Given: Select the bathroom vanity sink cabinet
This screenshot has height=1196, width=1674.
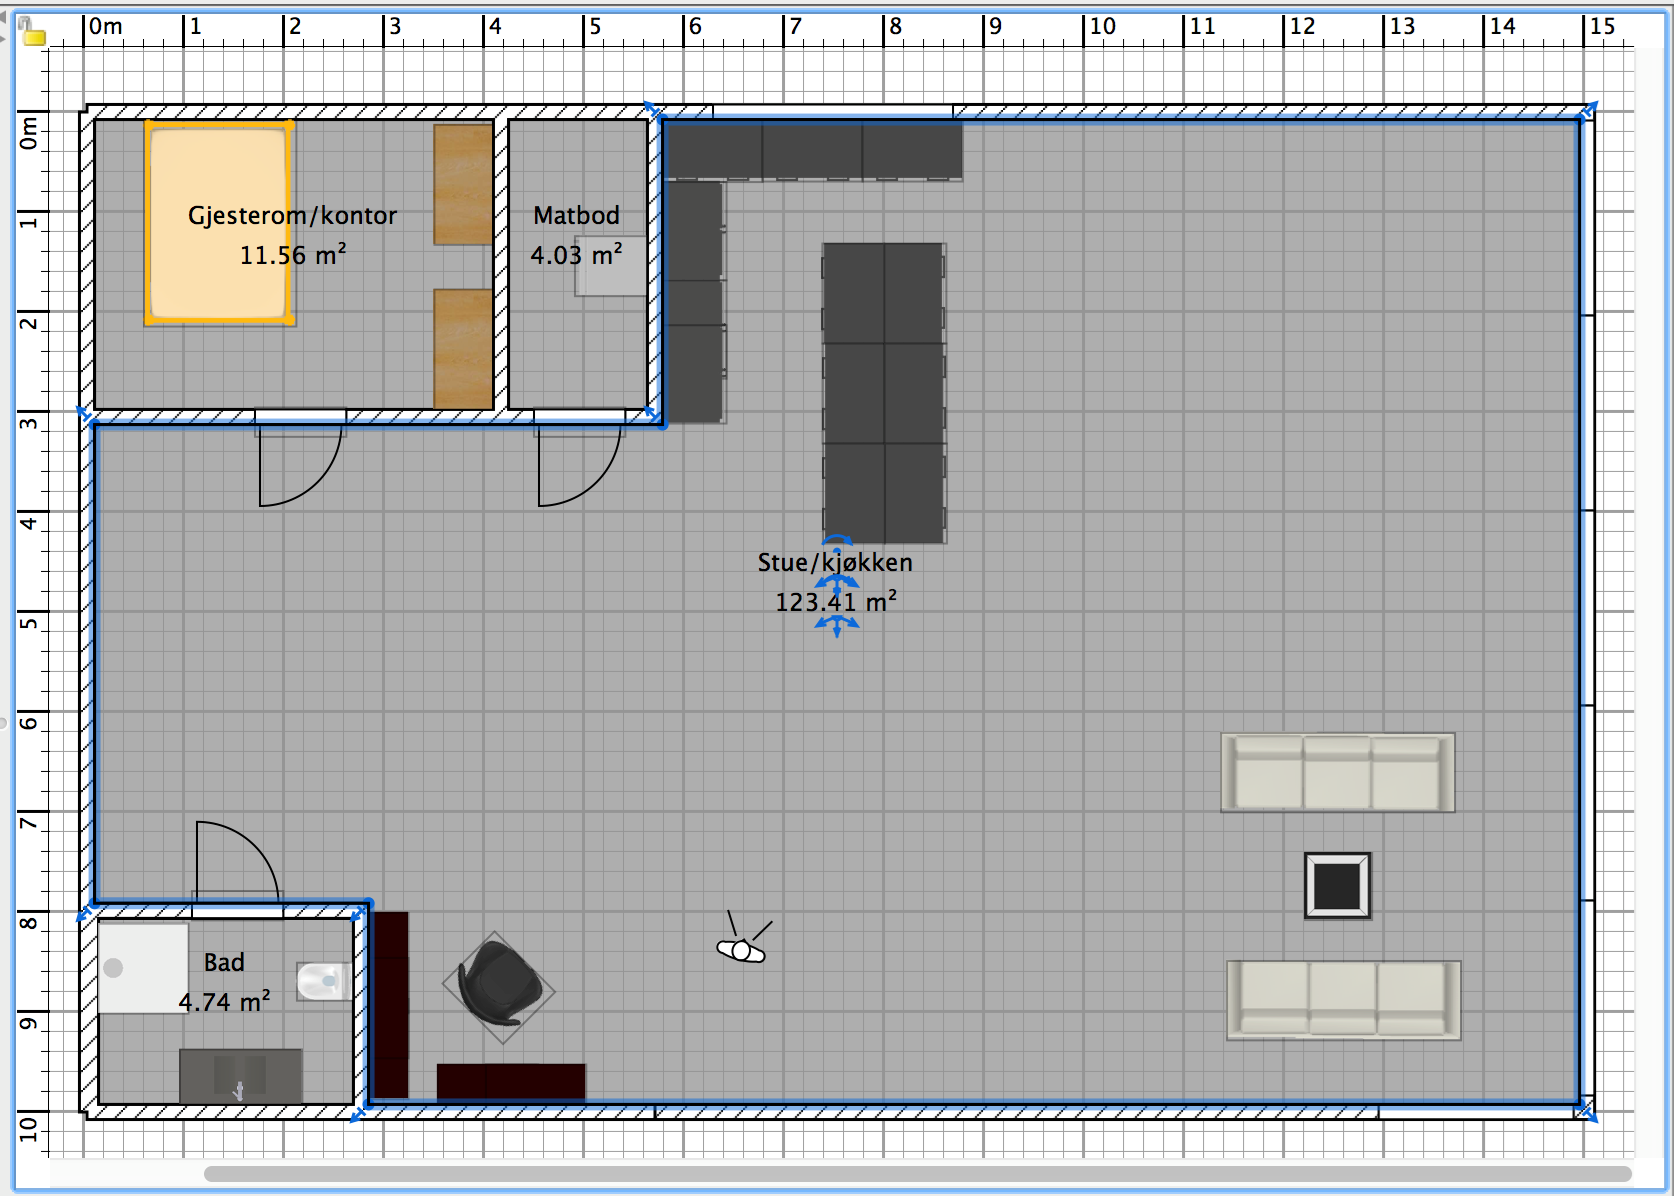Looking at the screenshot, I should coord(240,1076).
